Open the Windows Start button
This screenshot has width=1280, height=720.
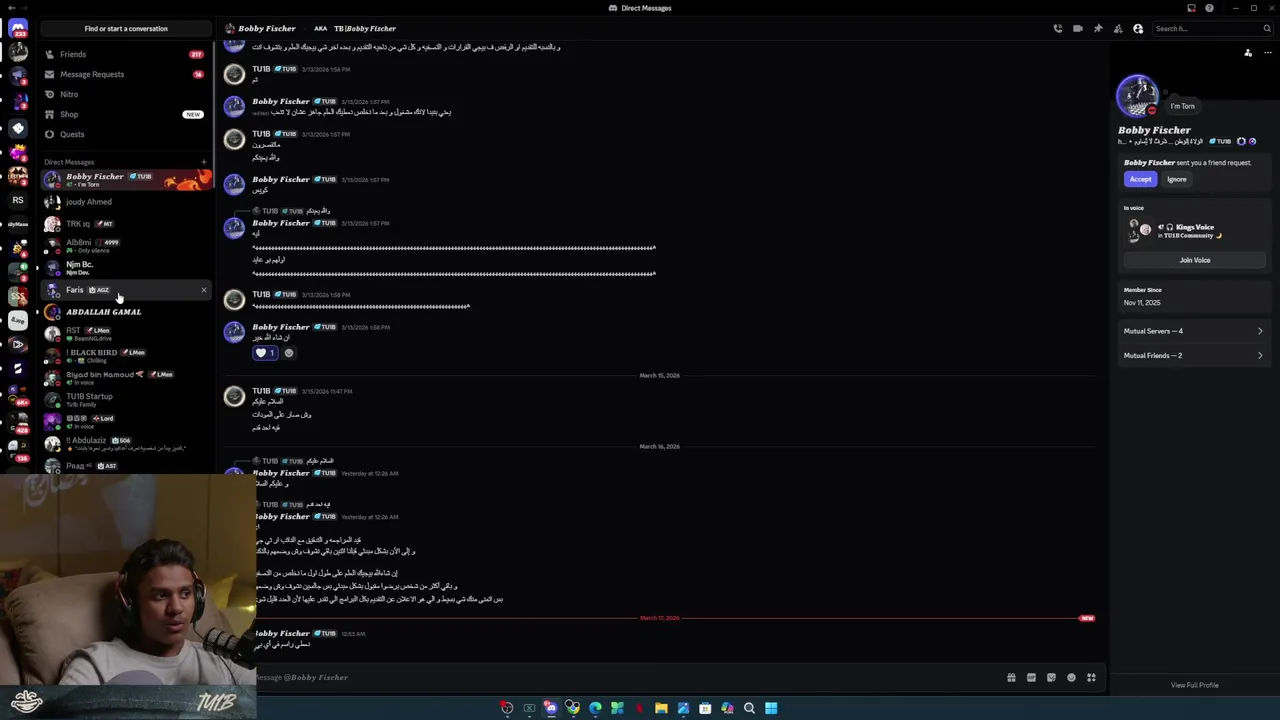pos(771,708)
